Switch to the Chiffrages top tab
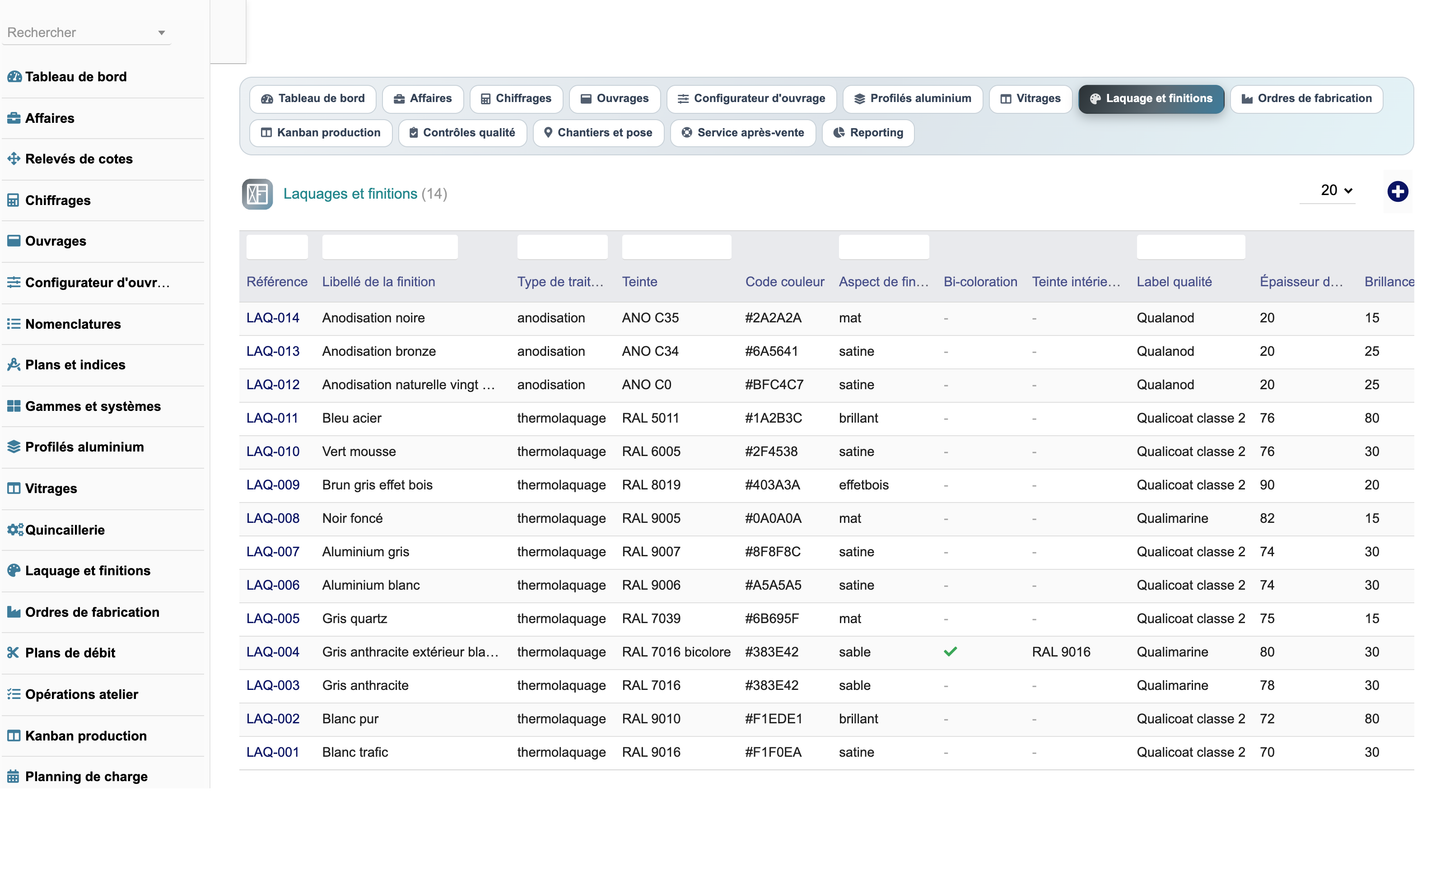The width and height of the screenshot is (1445, 894). [x=516, y=99]
